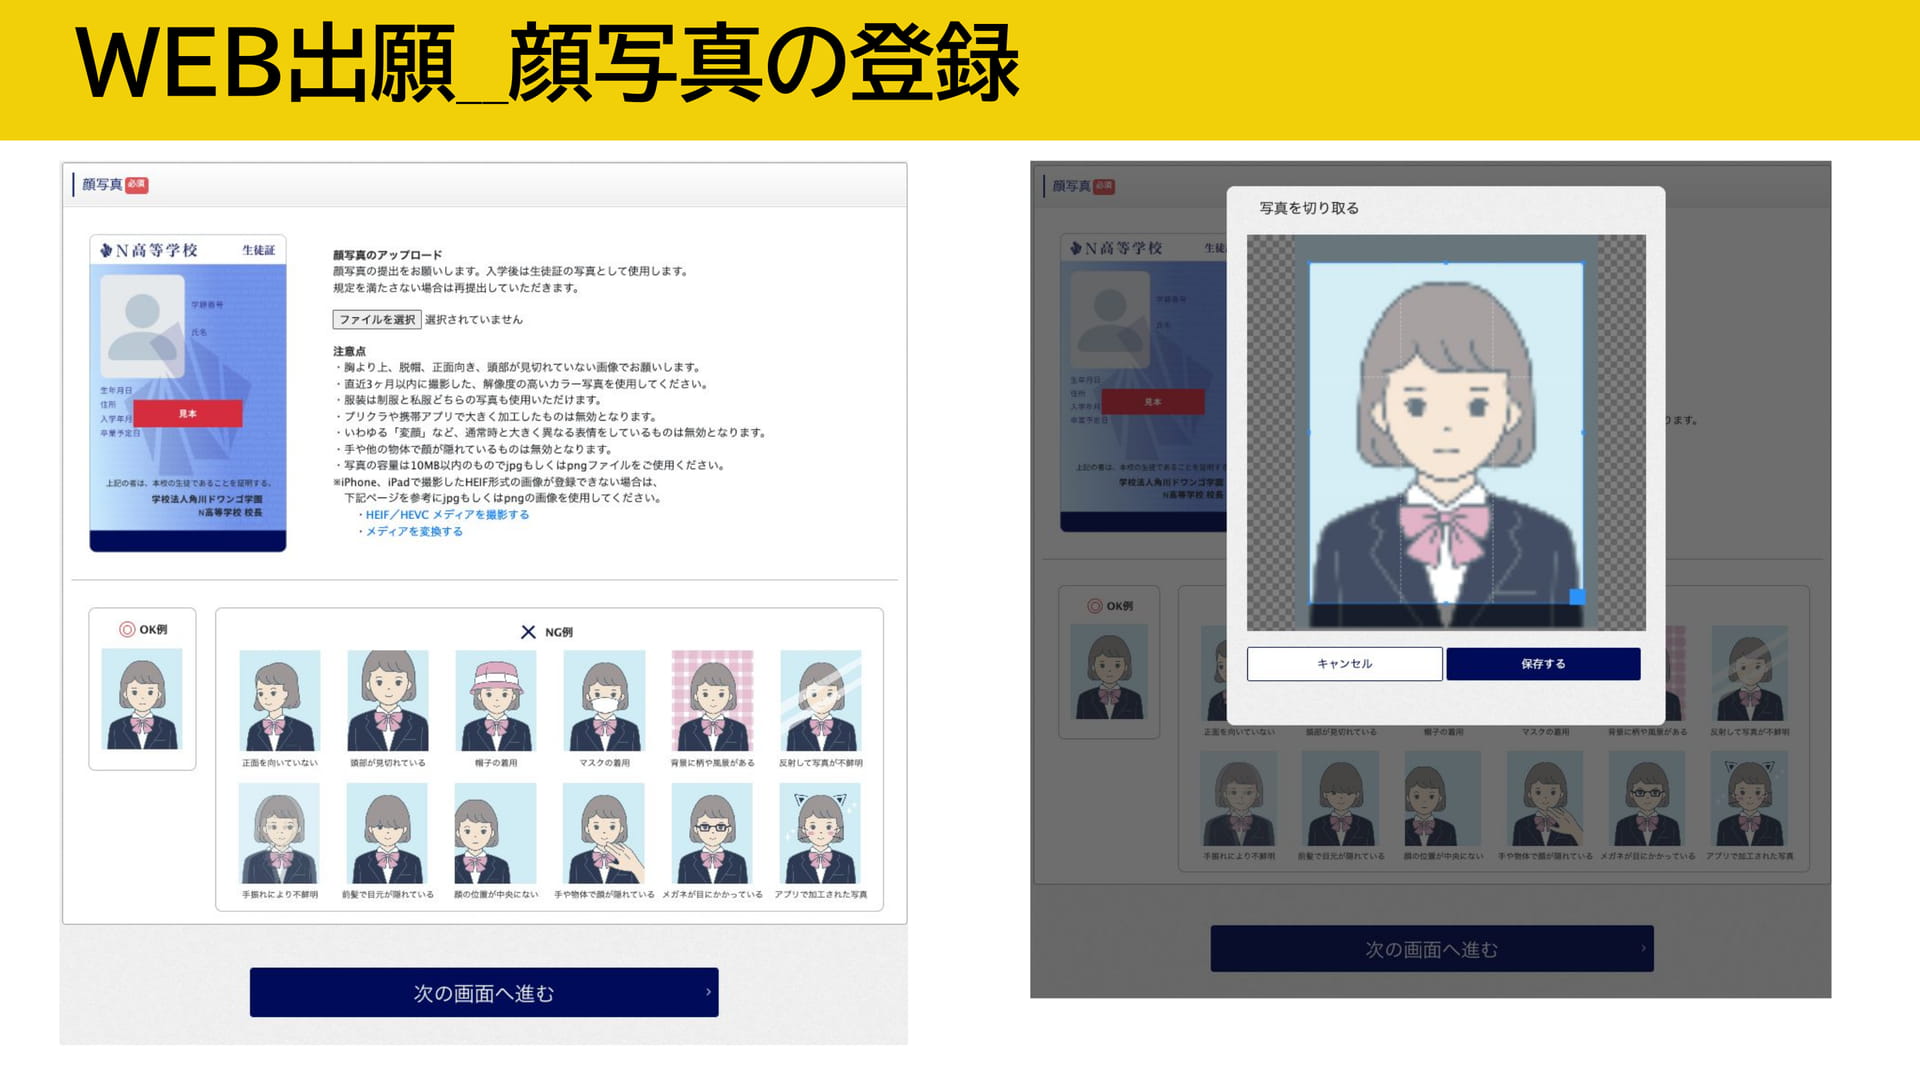The width and height of the screenshot is (1920, 1073).
Task: Select the NG thumbnail 前髪で目元が隠れている in left screenshot
Action: [x=388, y=833]
